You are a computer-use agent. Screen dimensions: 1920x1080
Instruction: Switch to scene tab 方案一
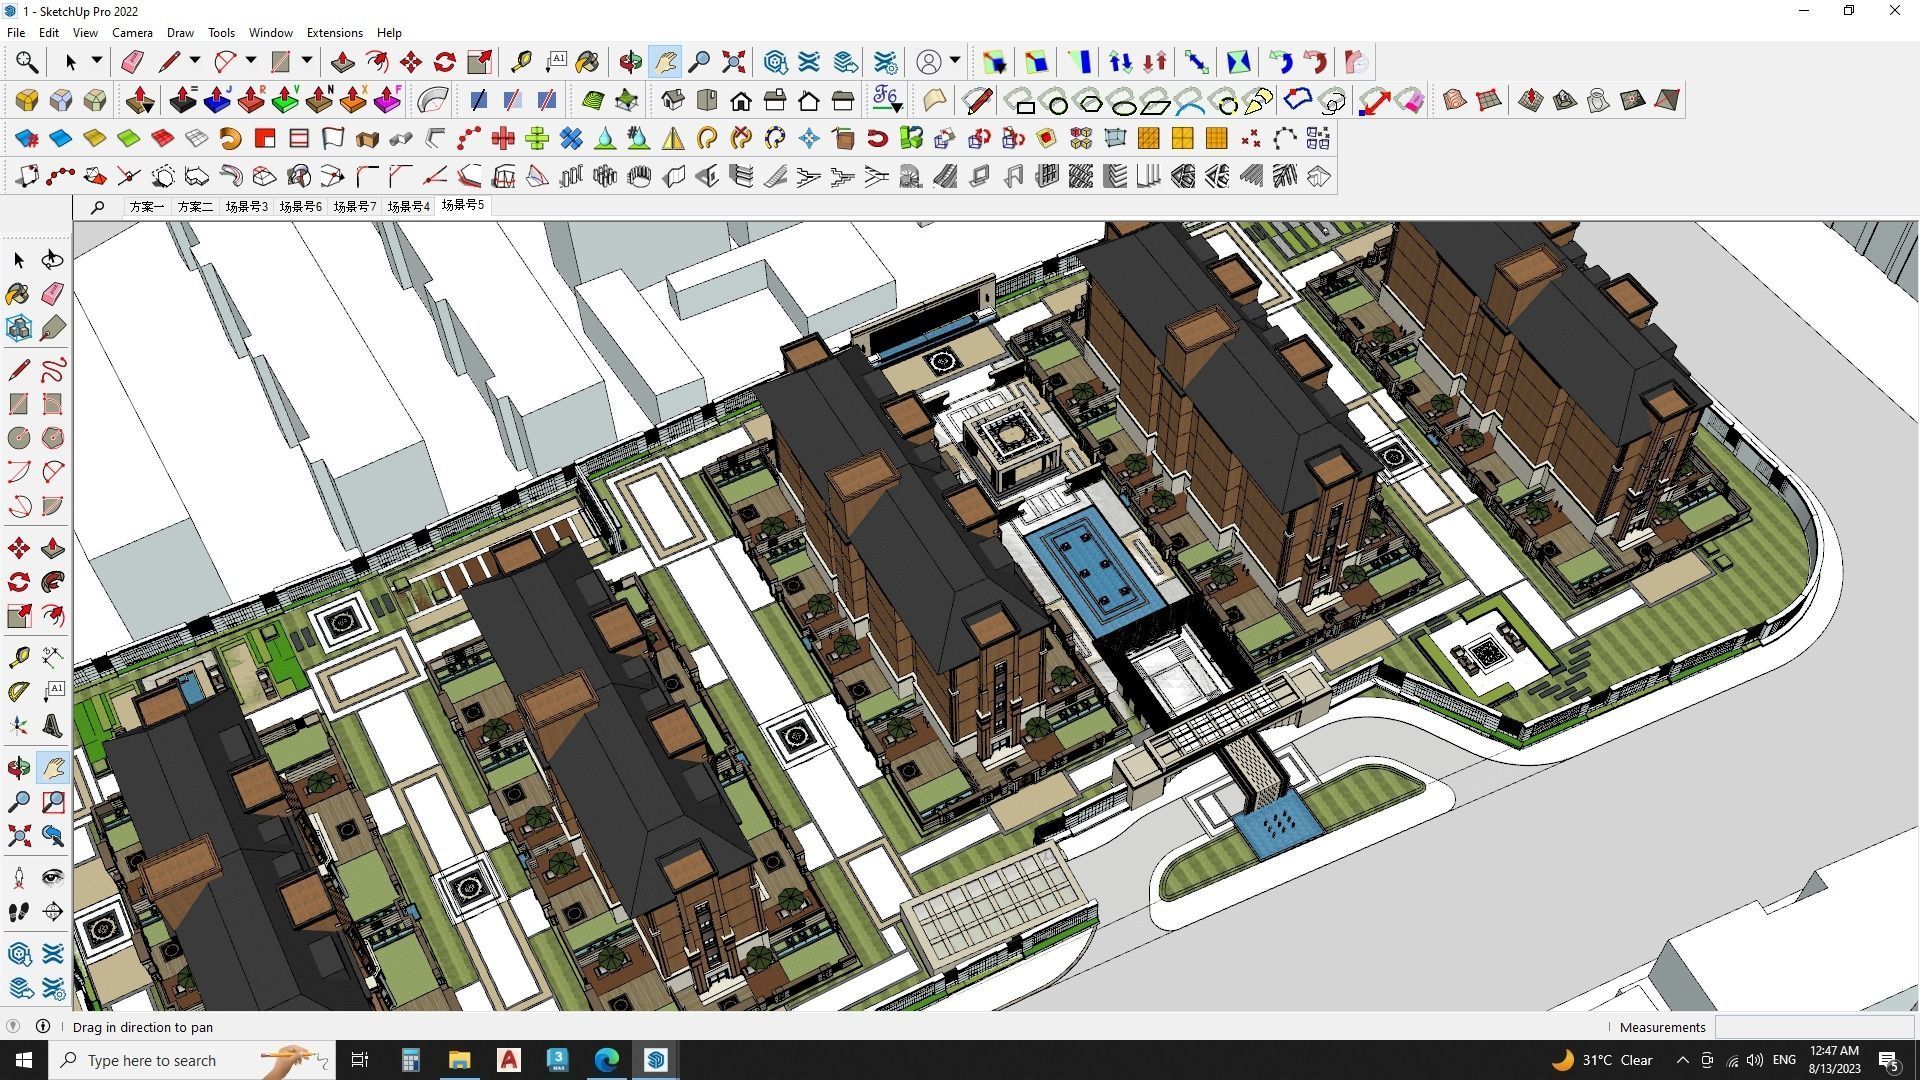pyautogui.click(x=146, y=207)
